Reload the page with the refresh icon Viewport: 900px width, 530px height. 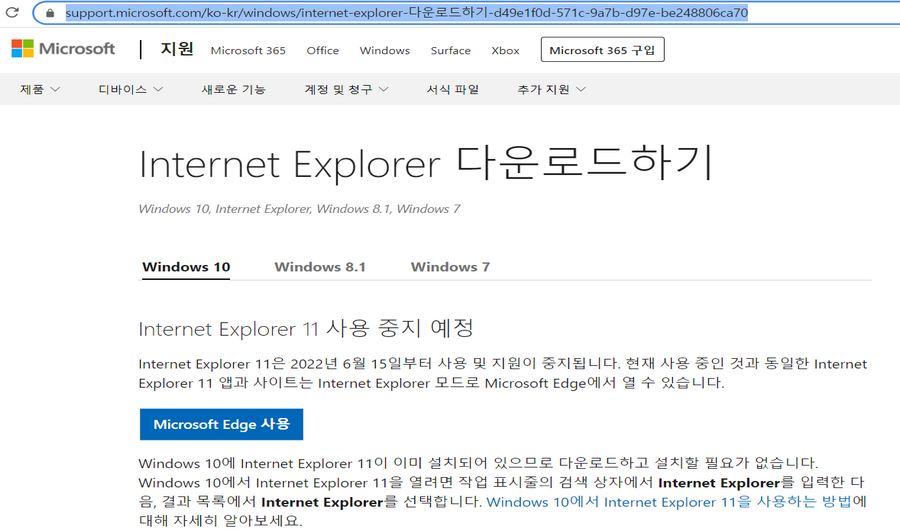pyautogui.click(x=12, y=12)
